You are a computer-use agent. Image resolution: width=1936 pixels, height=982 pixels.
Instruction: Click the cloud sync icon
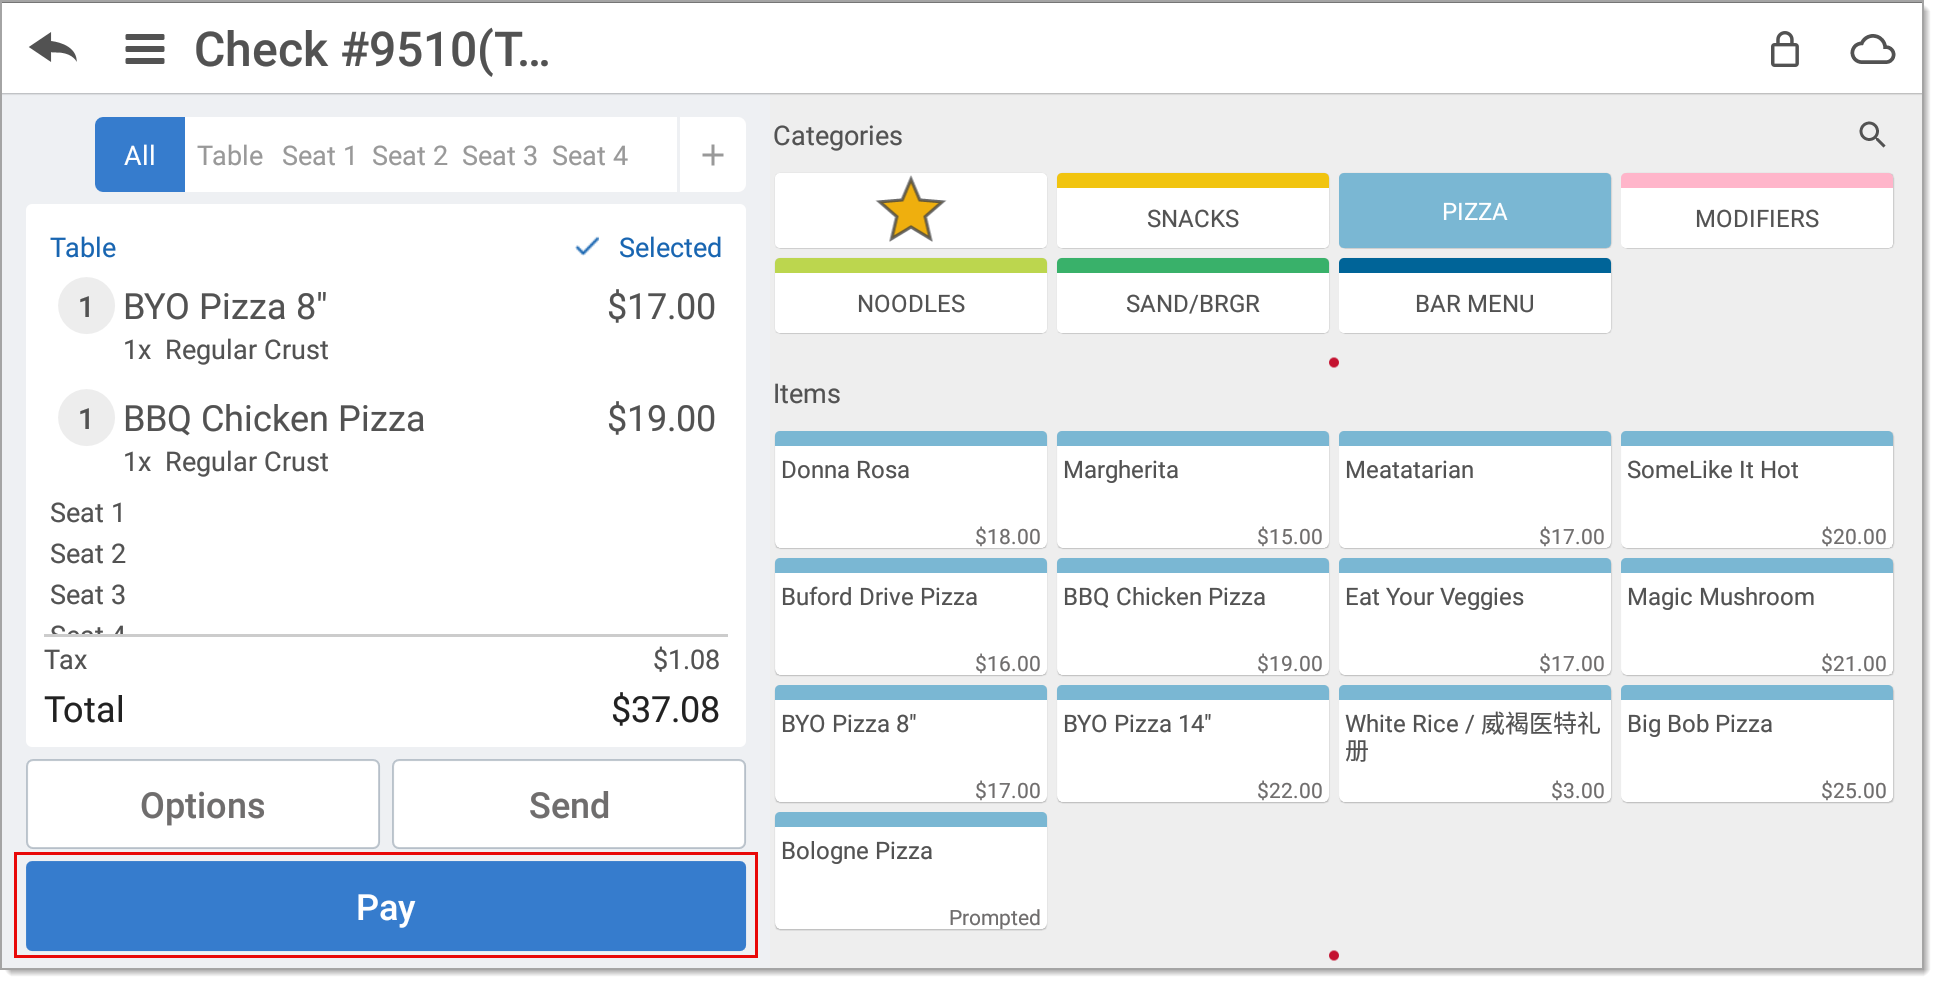coord(1871,49)
